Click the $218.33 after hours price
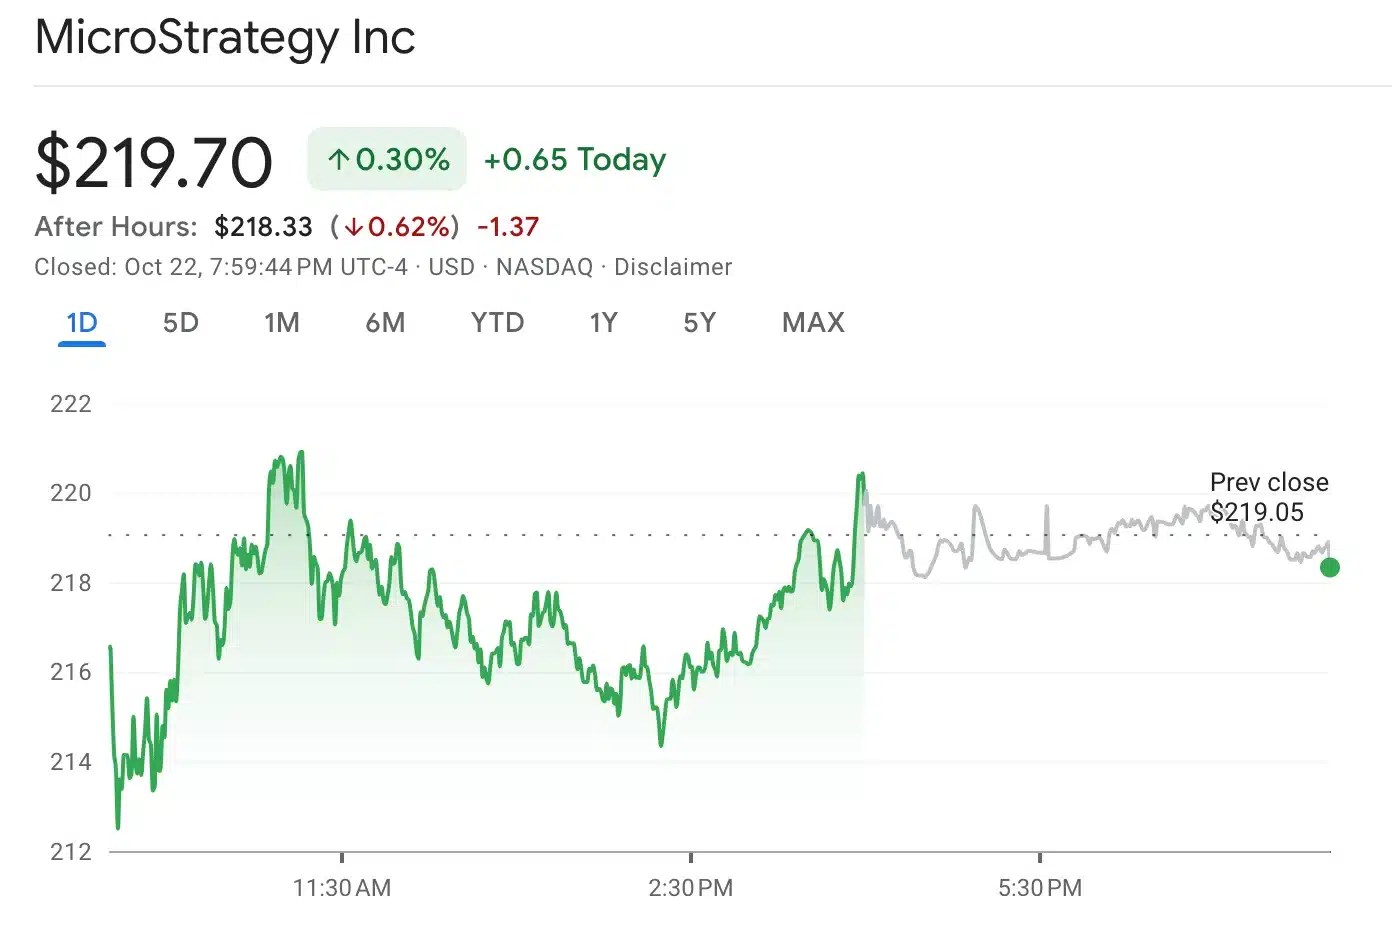 tap(263, 227)
